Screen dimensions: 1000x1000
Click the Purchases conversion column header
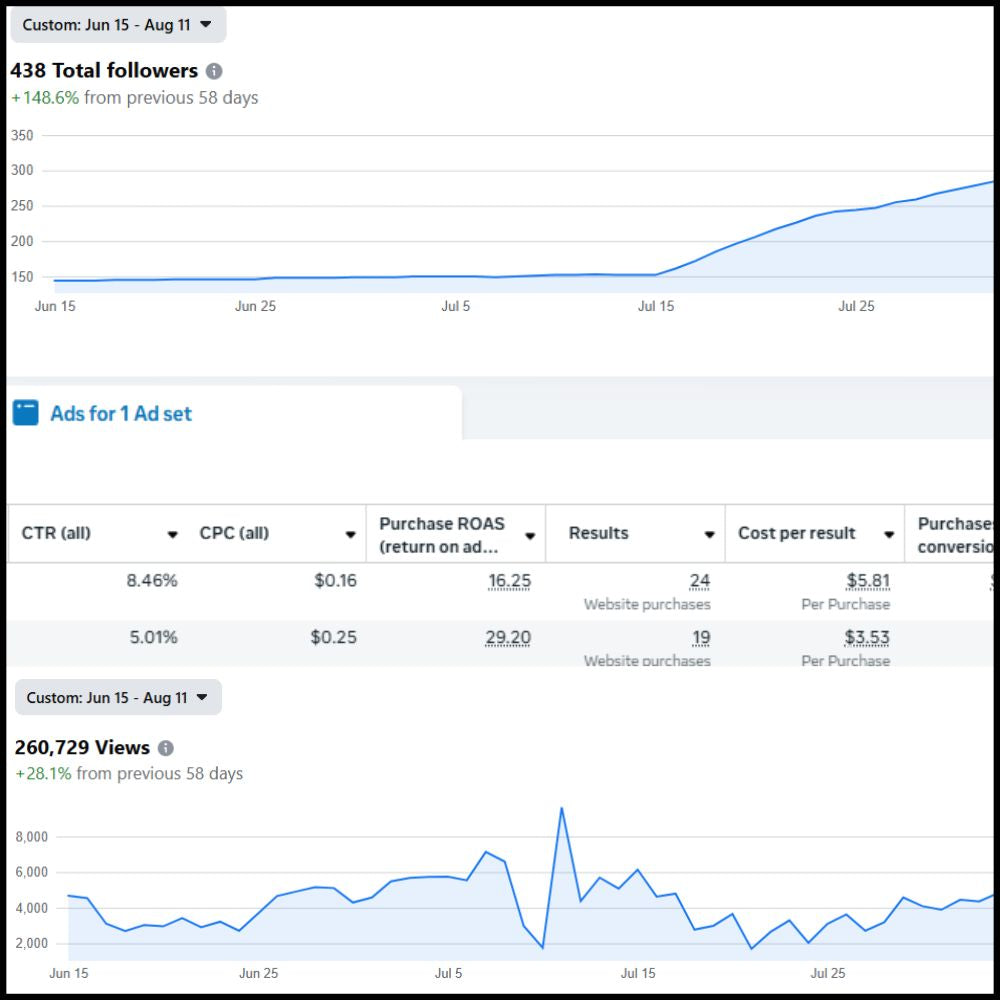(955, 535)
